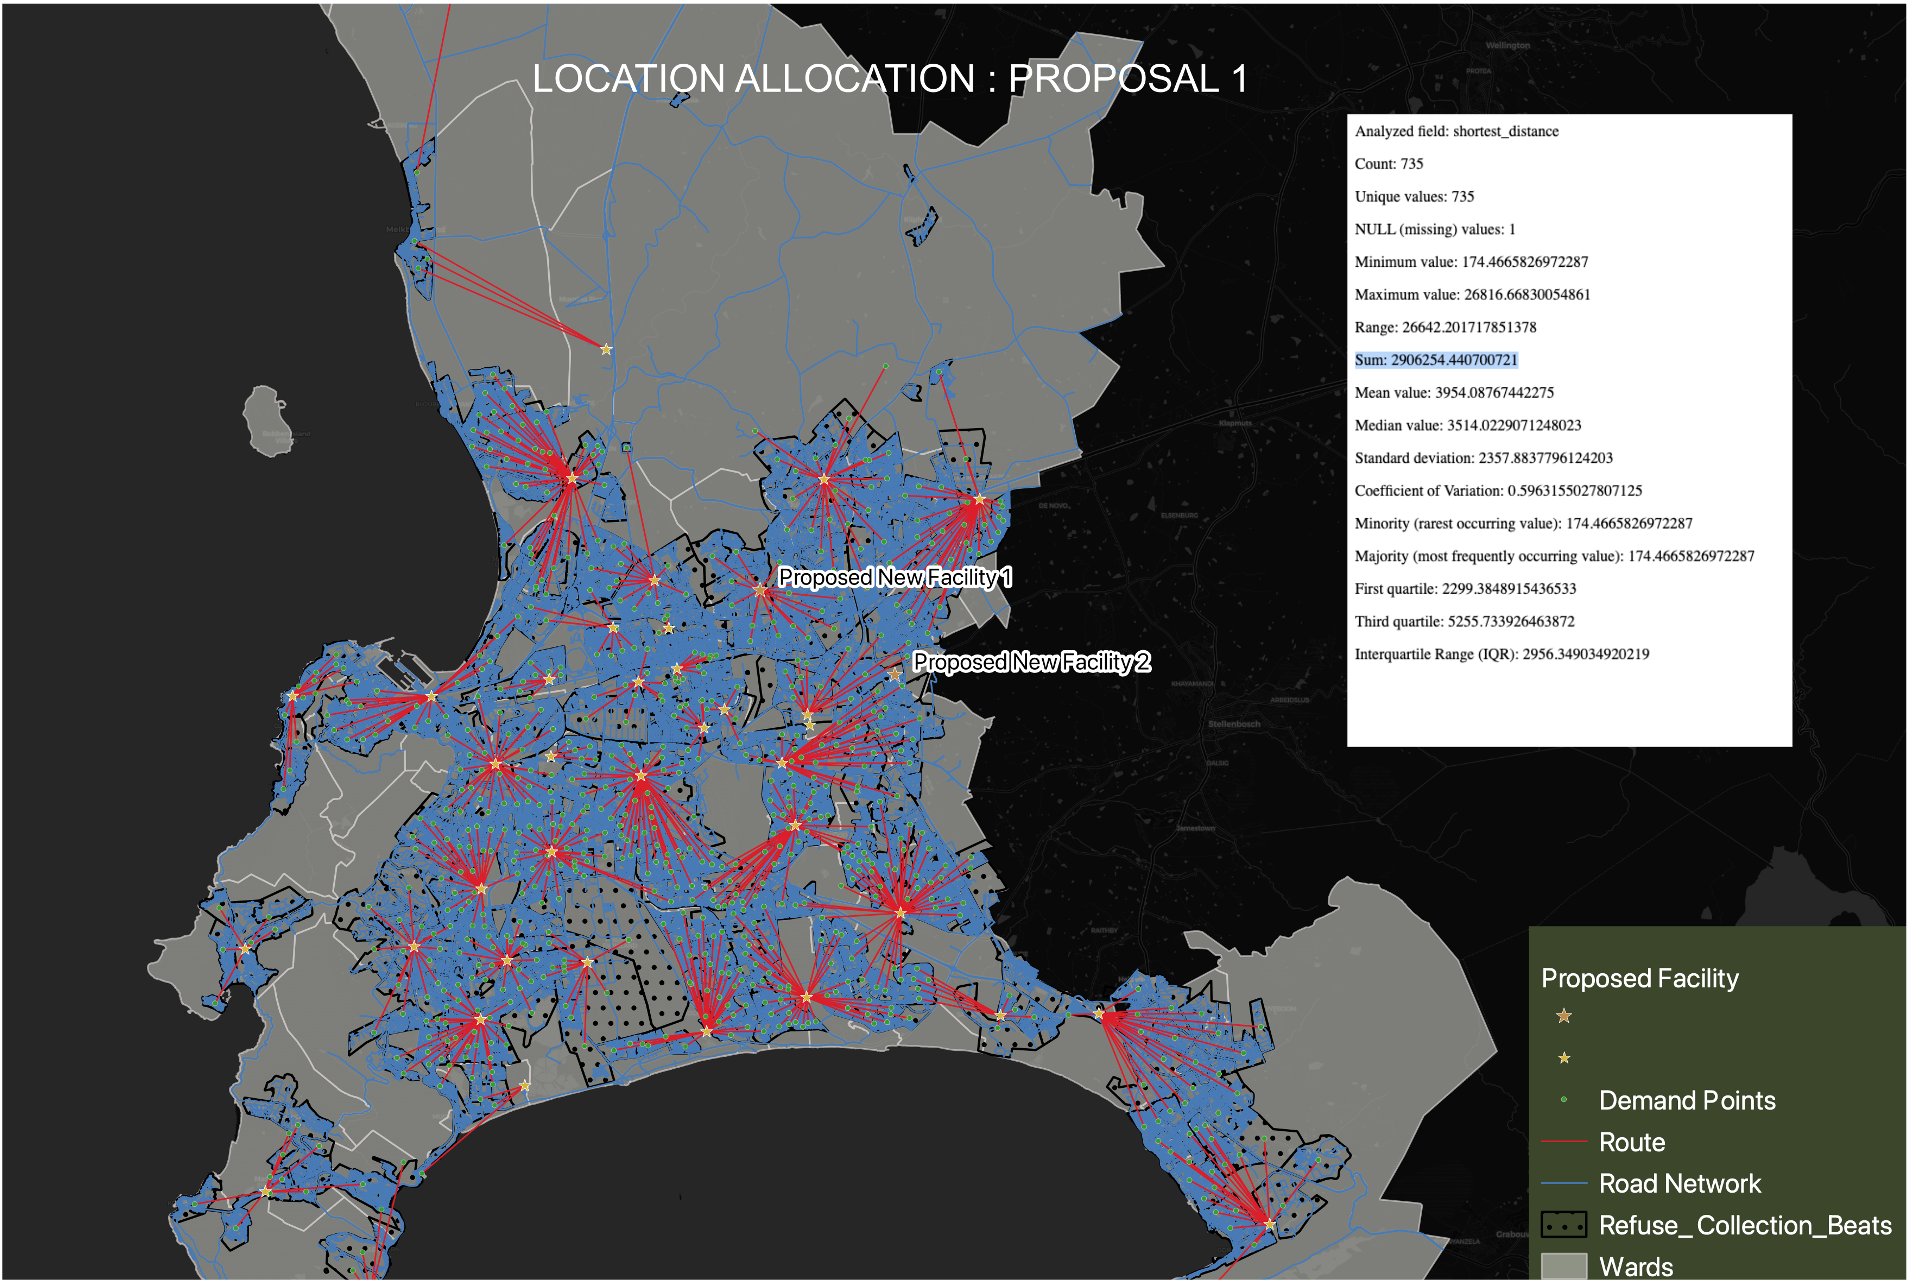Viewport: 1908px width, 1283px height.
Task: Click the Coefficient of Variation line
Action: pyautogui.click(x=1498, y=491)
